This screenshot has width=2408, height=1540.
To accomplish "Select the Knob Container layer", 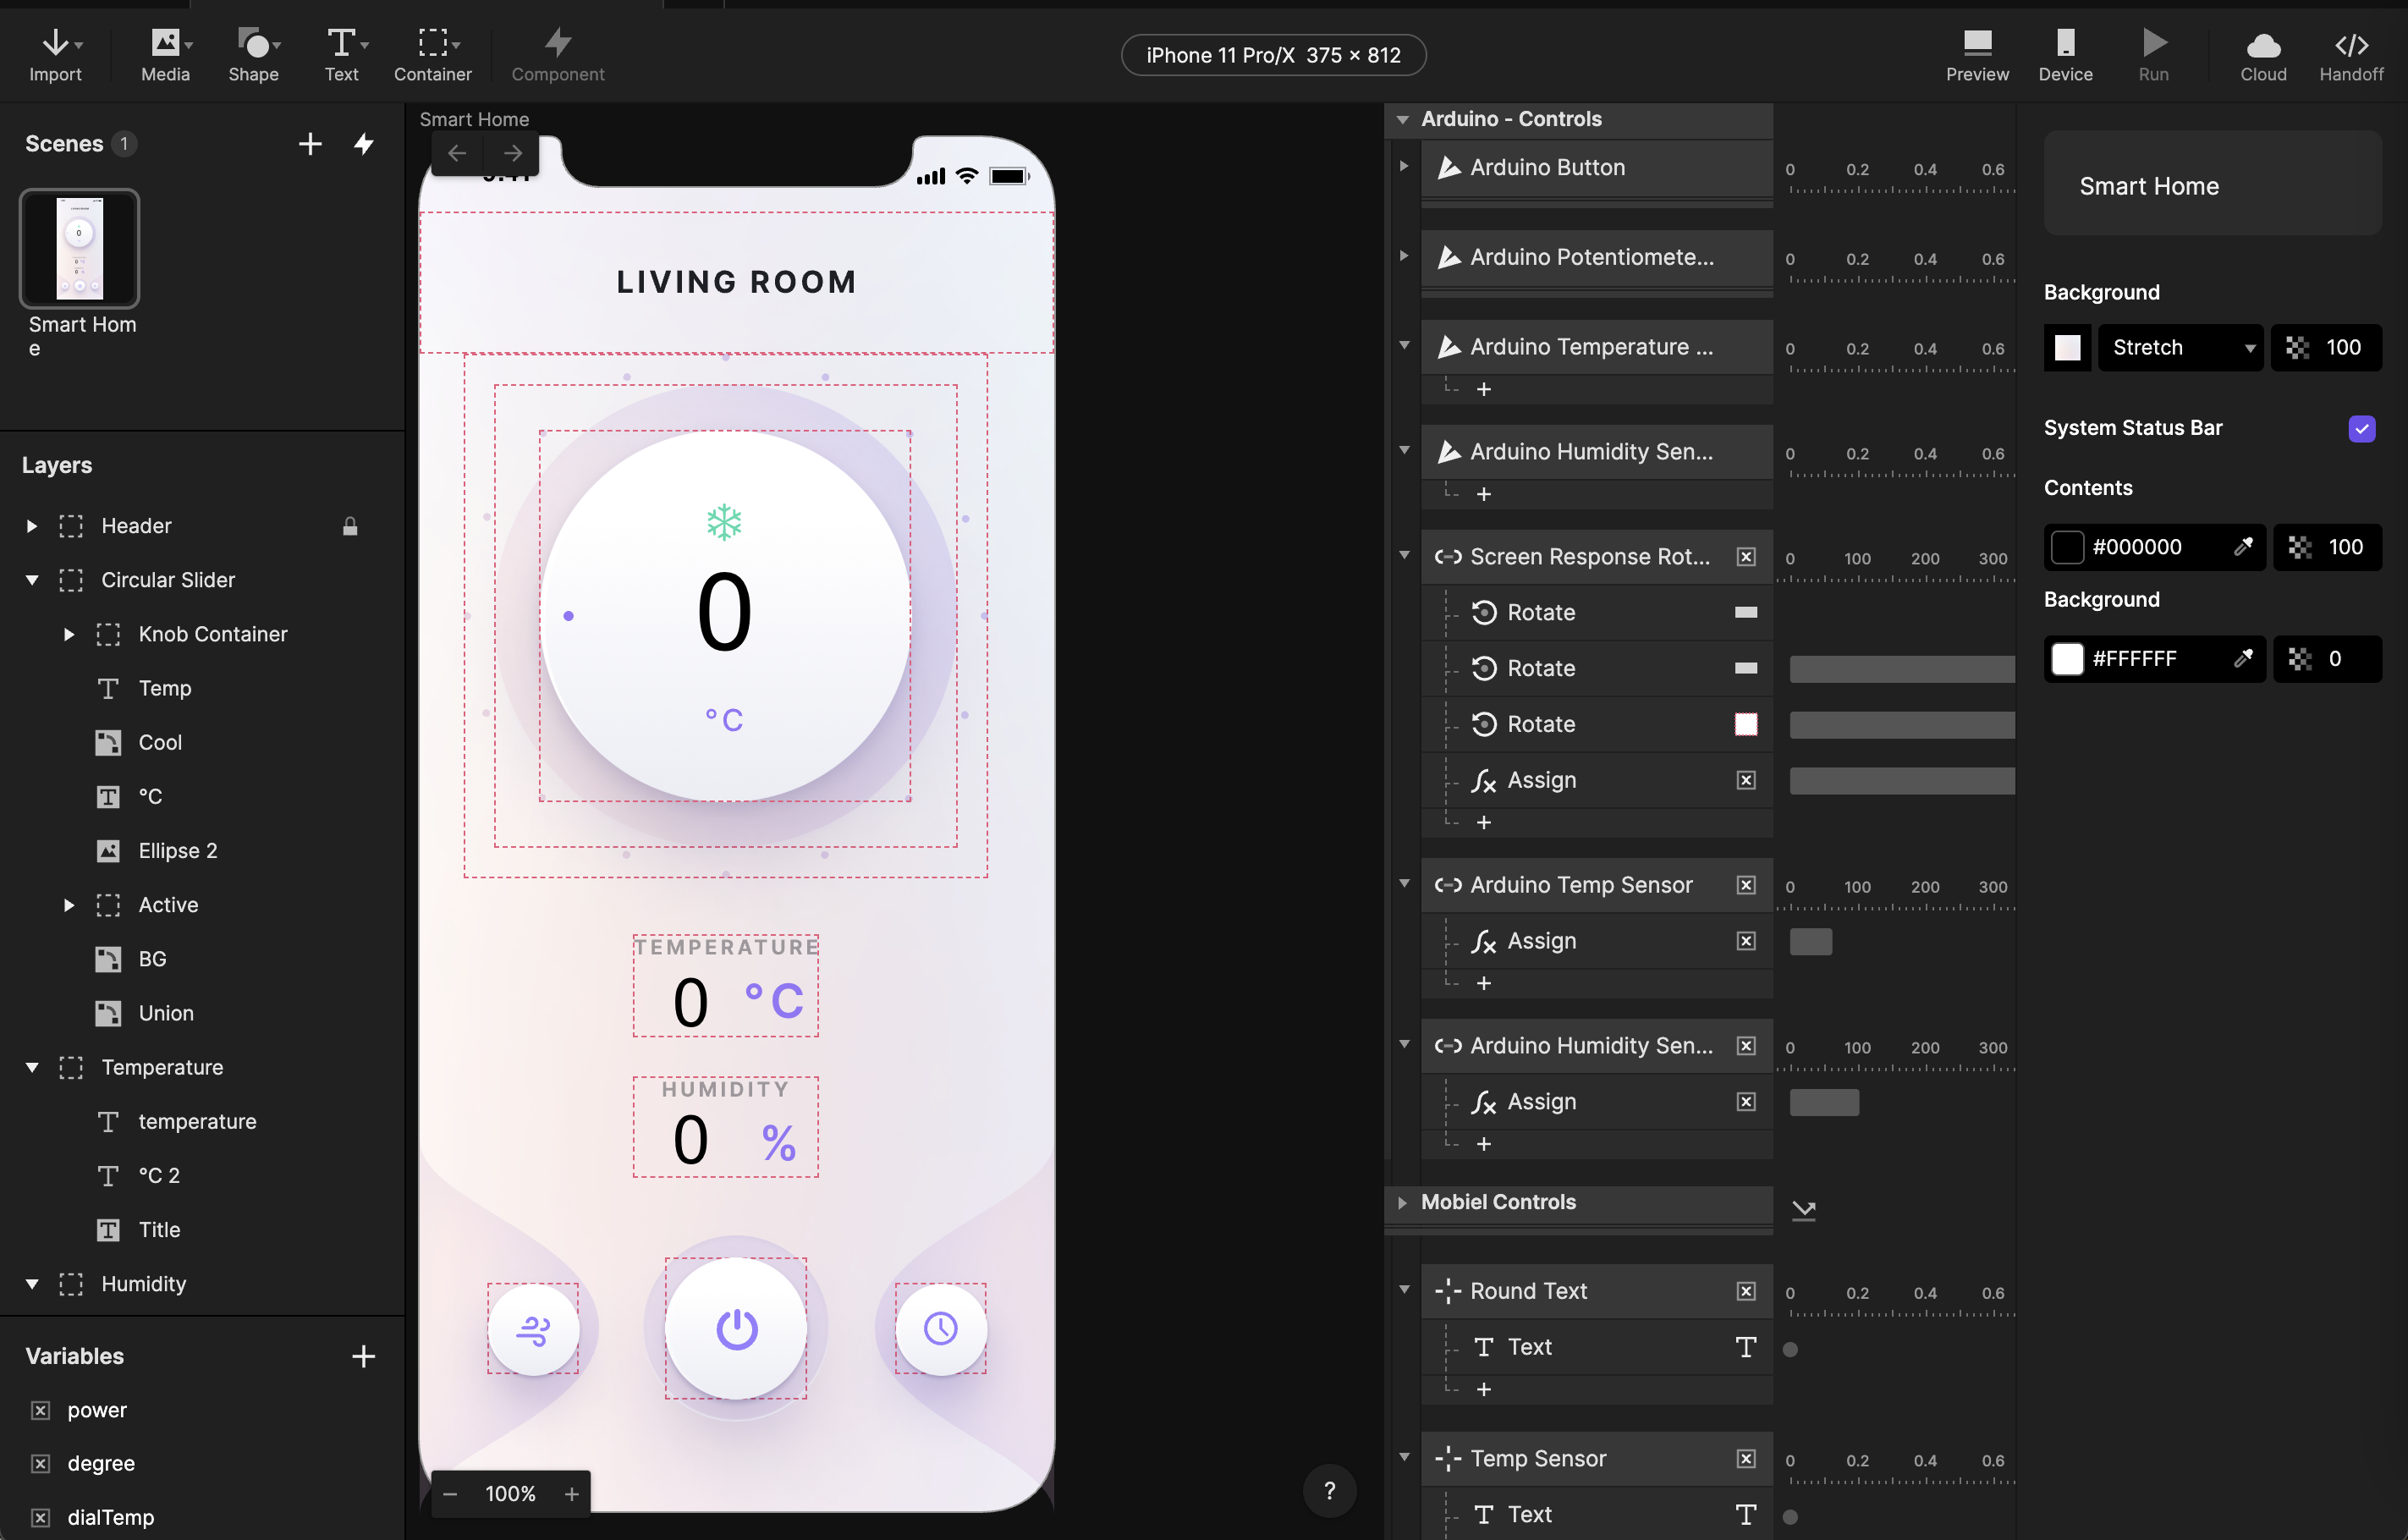I will (212, 634).
